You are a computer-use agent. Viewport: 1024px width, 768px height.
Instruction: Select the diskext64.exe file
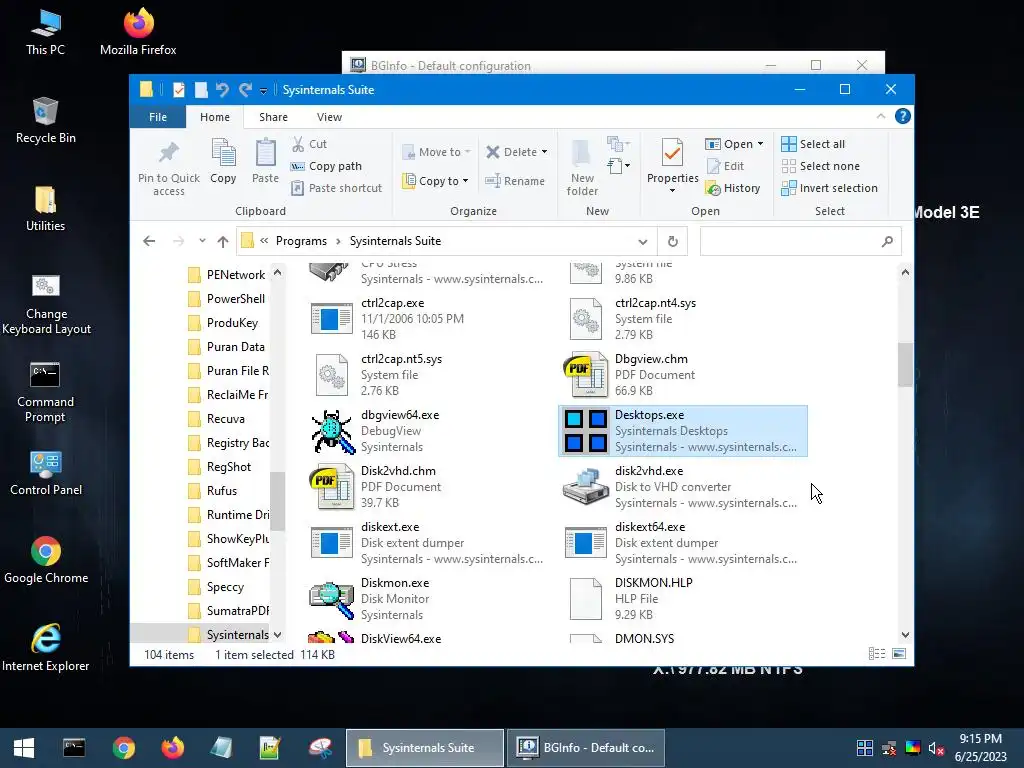click(683, 543)
